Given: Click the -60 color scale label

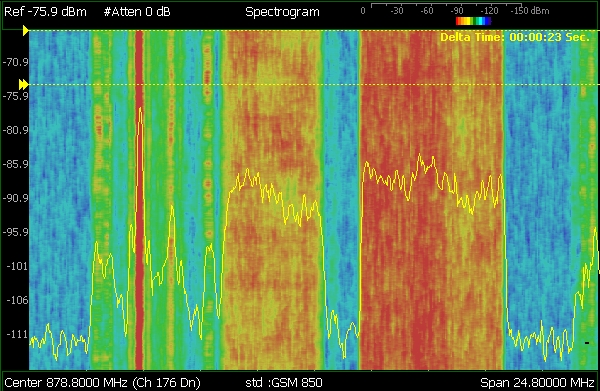Looking at the screenshot, I should click(x=427, y=11).
